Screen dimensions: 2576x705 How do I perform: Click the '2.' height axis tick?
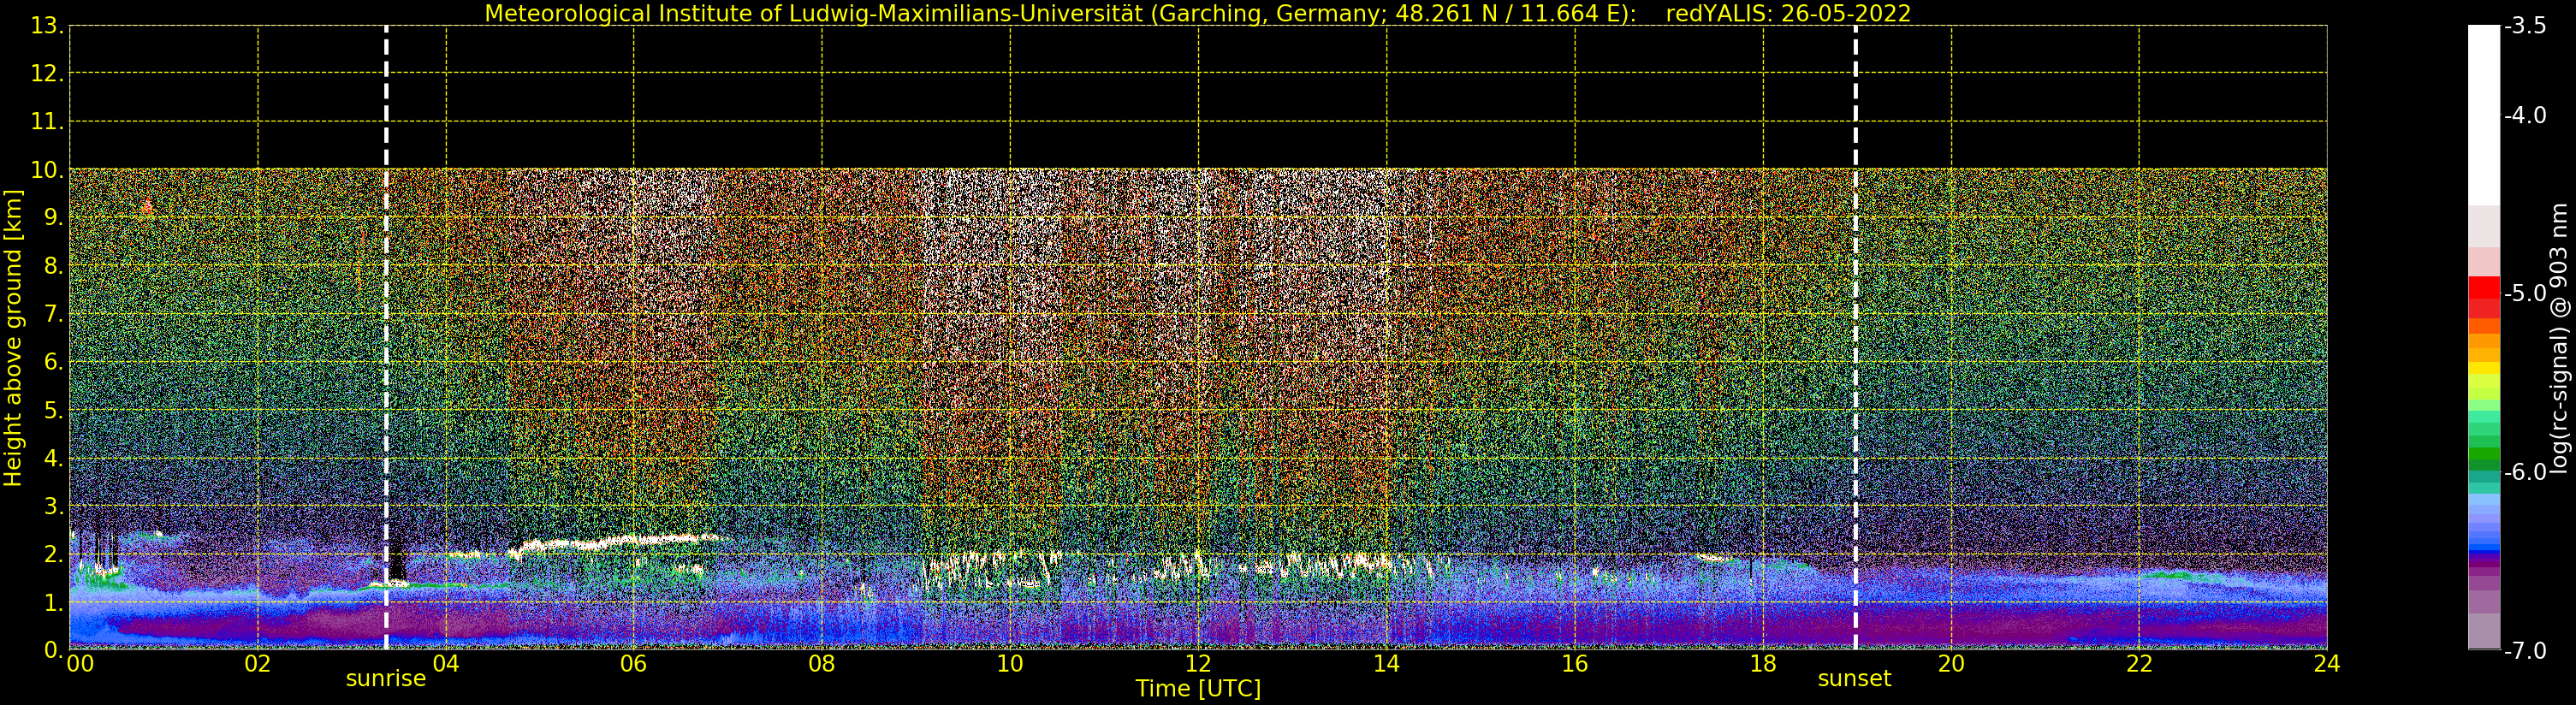point(54,554)
